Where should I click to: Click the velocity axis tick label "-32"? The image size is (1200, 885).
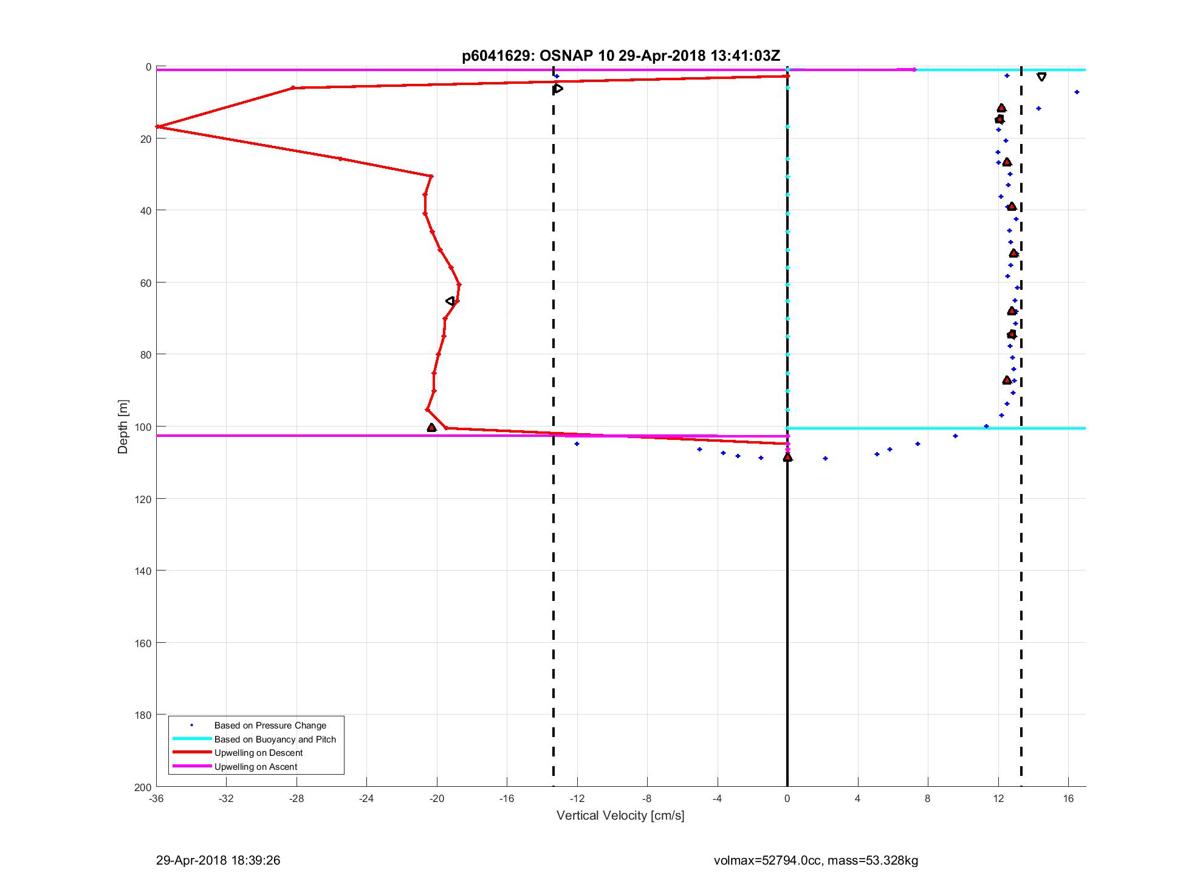pos(226,800)
